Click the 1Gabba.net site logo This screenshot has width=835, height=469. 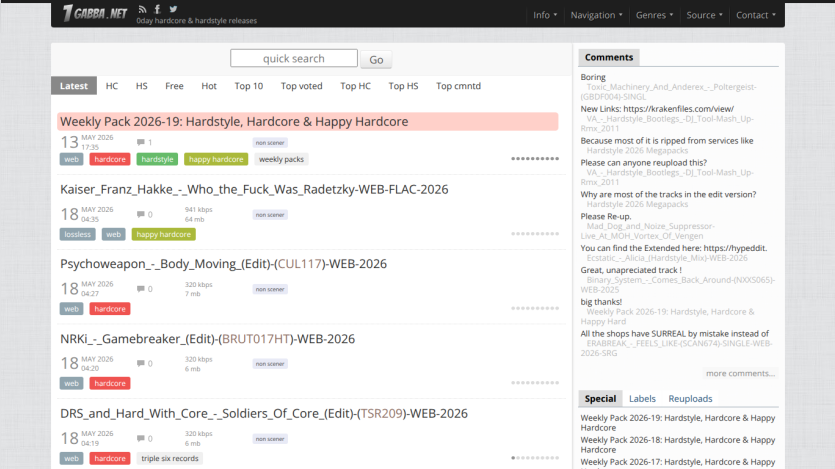pos(95,13)
